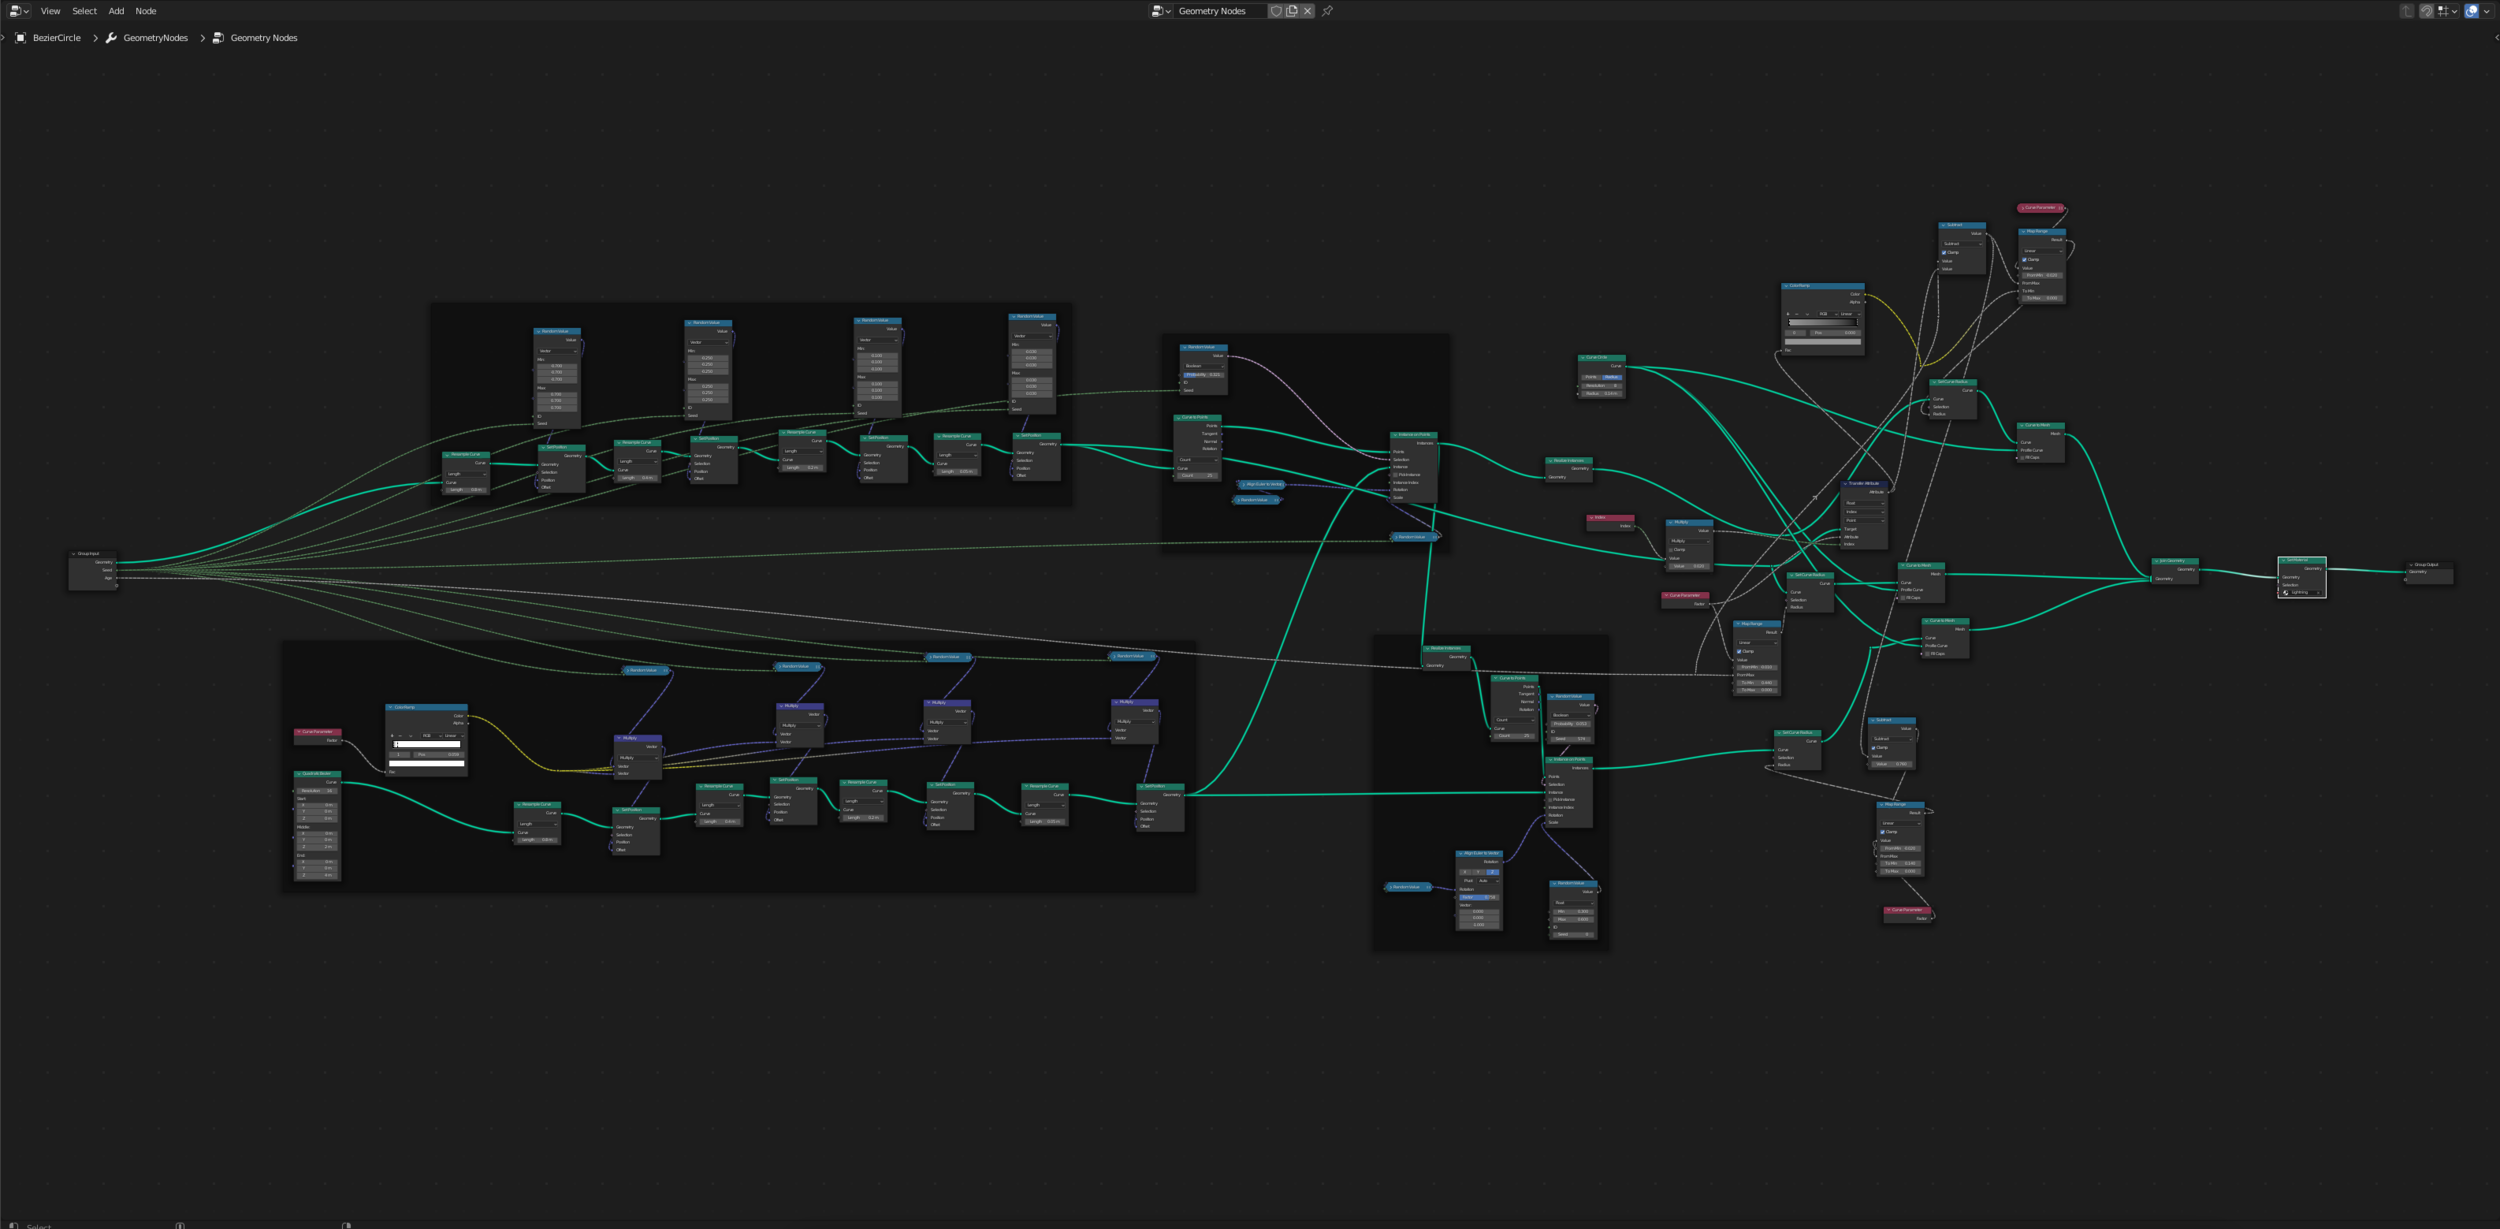The image size is (2500, 1229).
Task: Toggle node editor overlays
Action: pyautogui.click(x=2471, y=11)
